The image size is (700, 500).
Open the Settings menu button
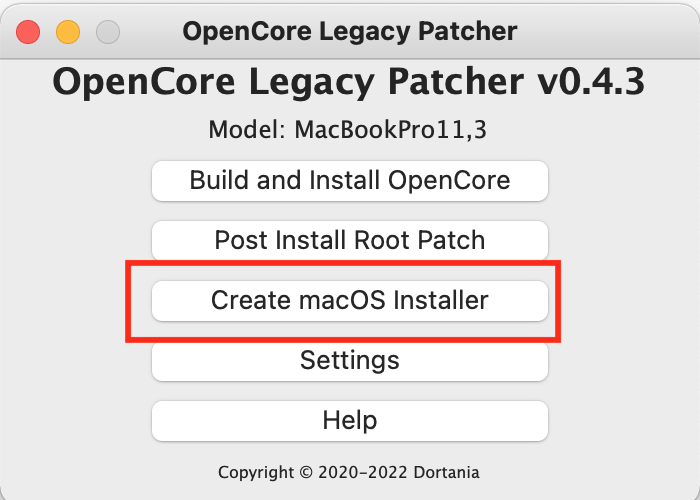350,361
